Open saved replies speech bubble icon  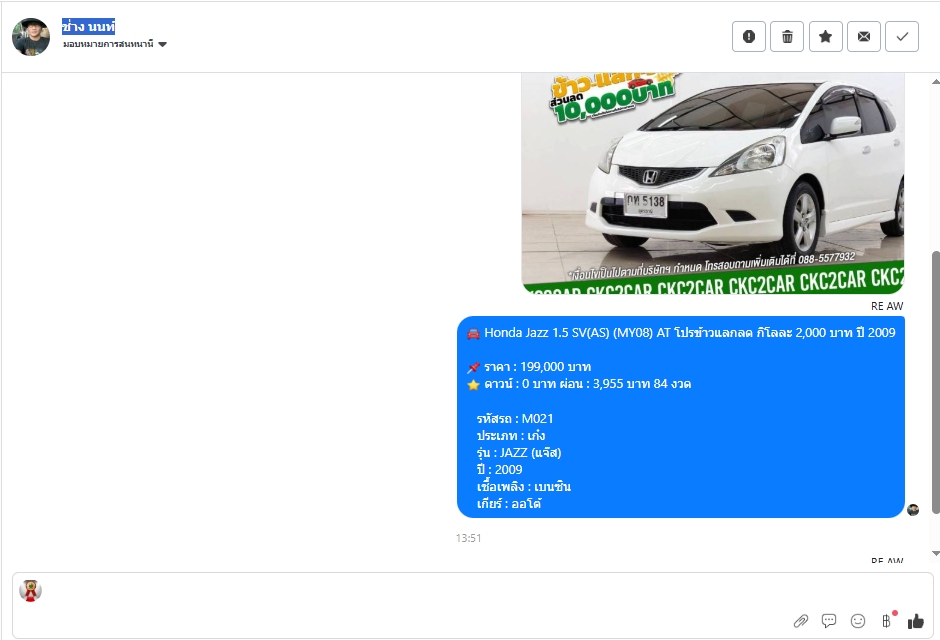pos(829,621)
